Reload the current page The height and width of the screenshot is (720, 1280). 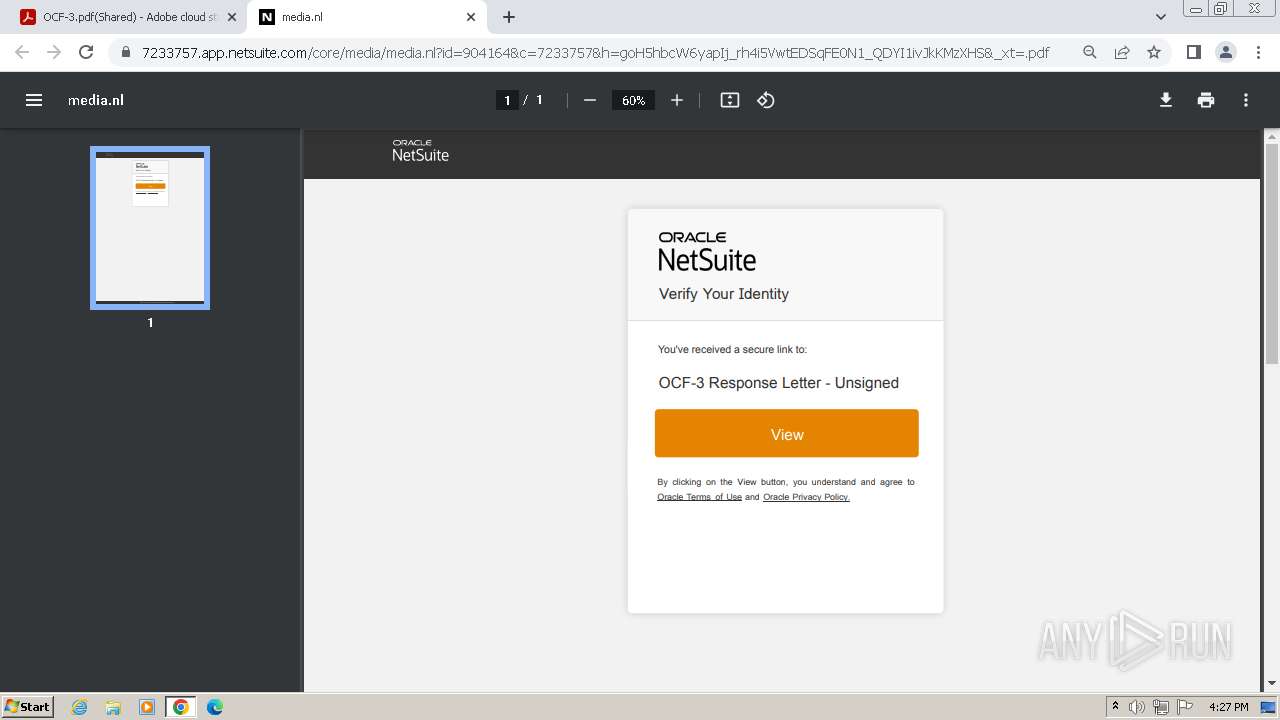coord(86,52)
